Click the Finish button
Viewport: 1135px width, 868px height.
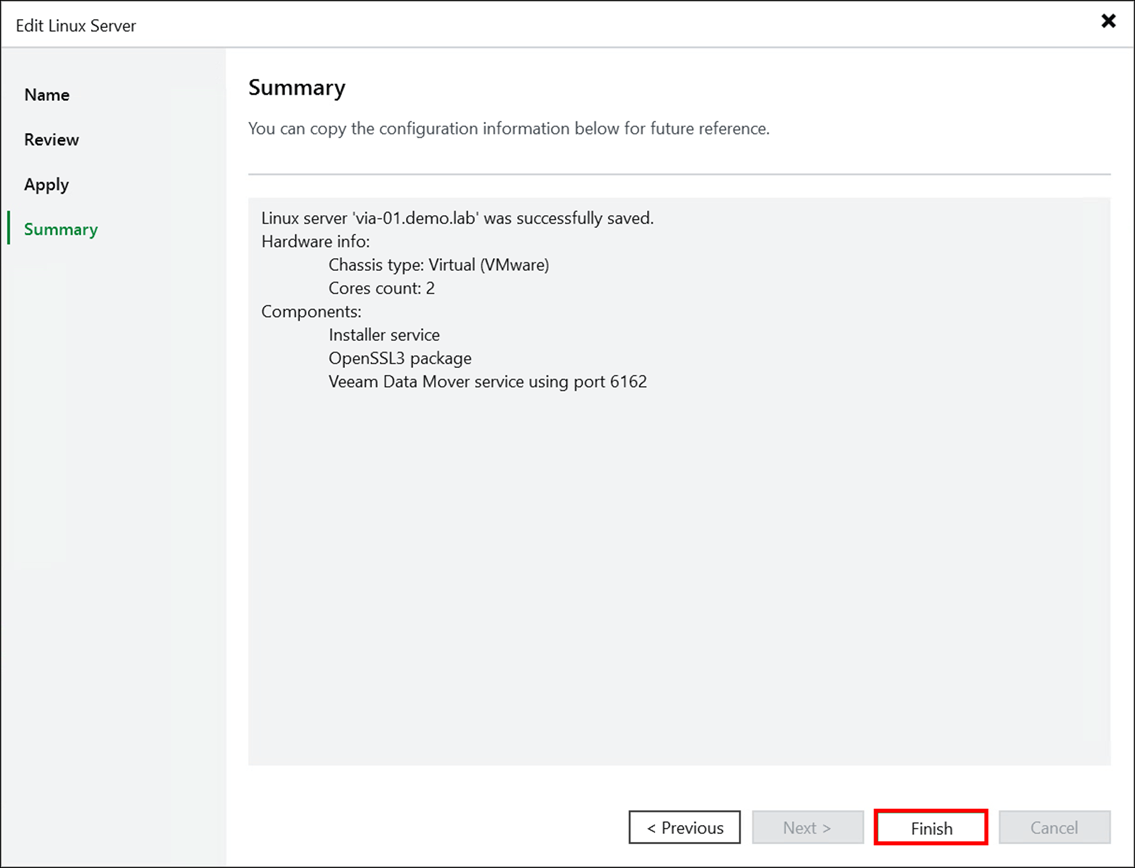(x=930, y=827)
